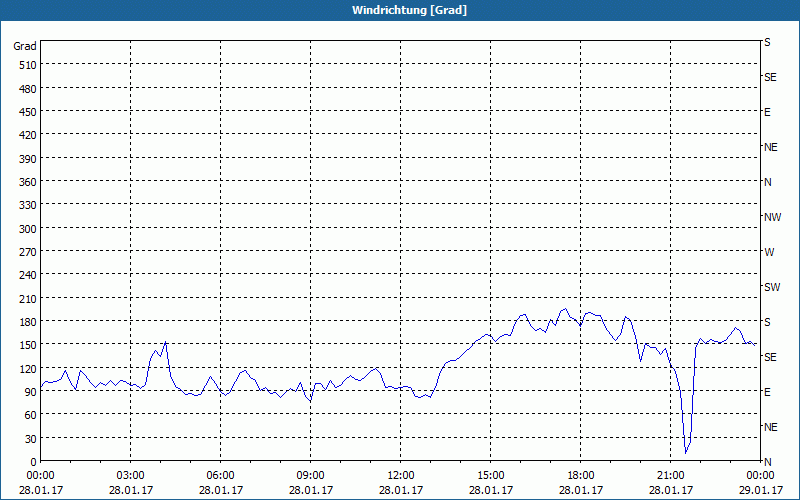This screenshot has height=500, width=800.
Task: Click the NE compass label beside the 390 gridline
Action: click(771, 147)
